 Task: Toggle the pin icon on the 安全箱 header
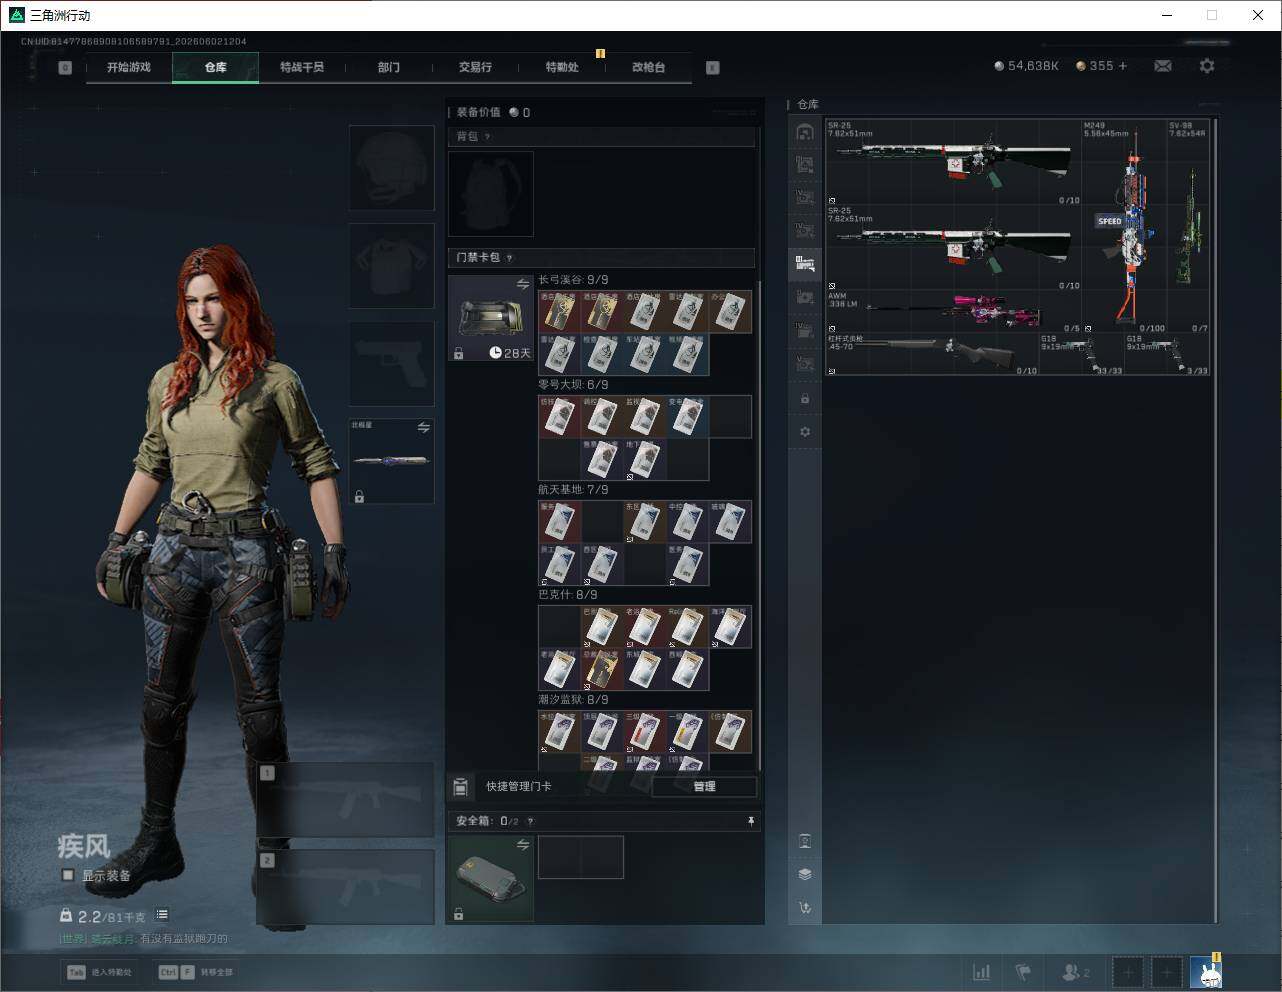coord(751,821)
